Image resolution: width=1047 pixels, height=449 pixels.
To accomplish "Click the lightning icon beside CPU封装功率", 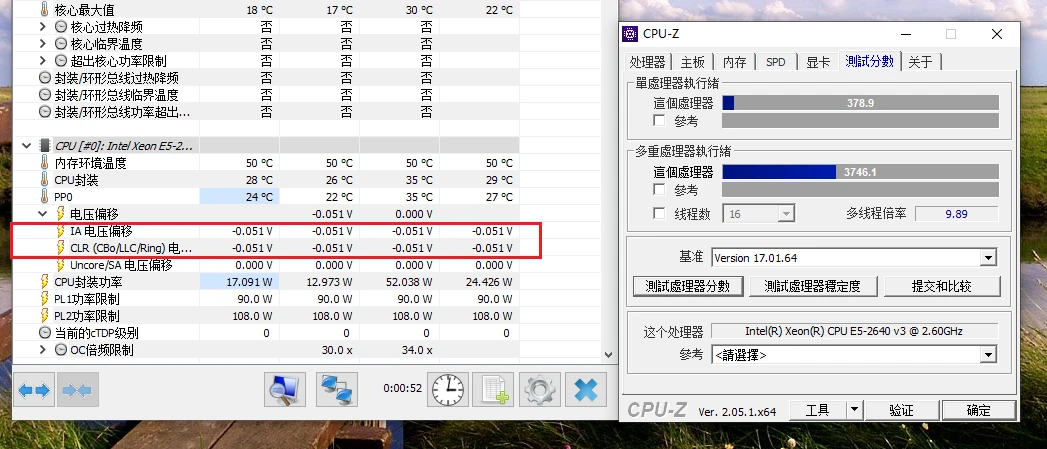I will pyautogui.click(x=45, y=282).
